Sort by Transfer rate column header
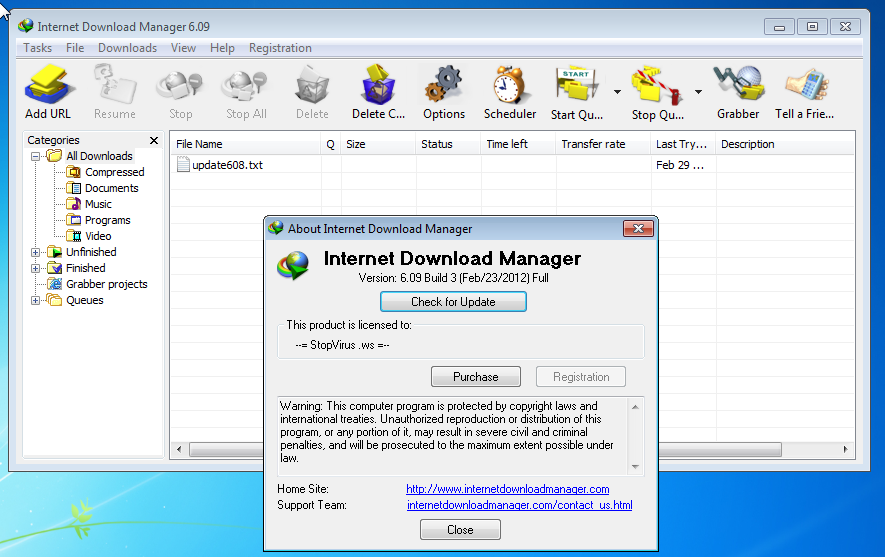The width and height of the screenshot is (885, 557). coord(603,144)
